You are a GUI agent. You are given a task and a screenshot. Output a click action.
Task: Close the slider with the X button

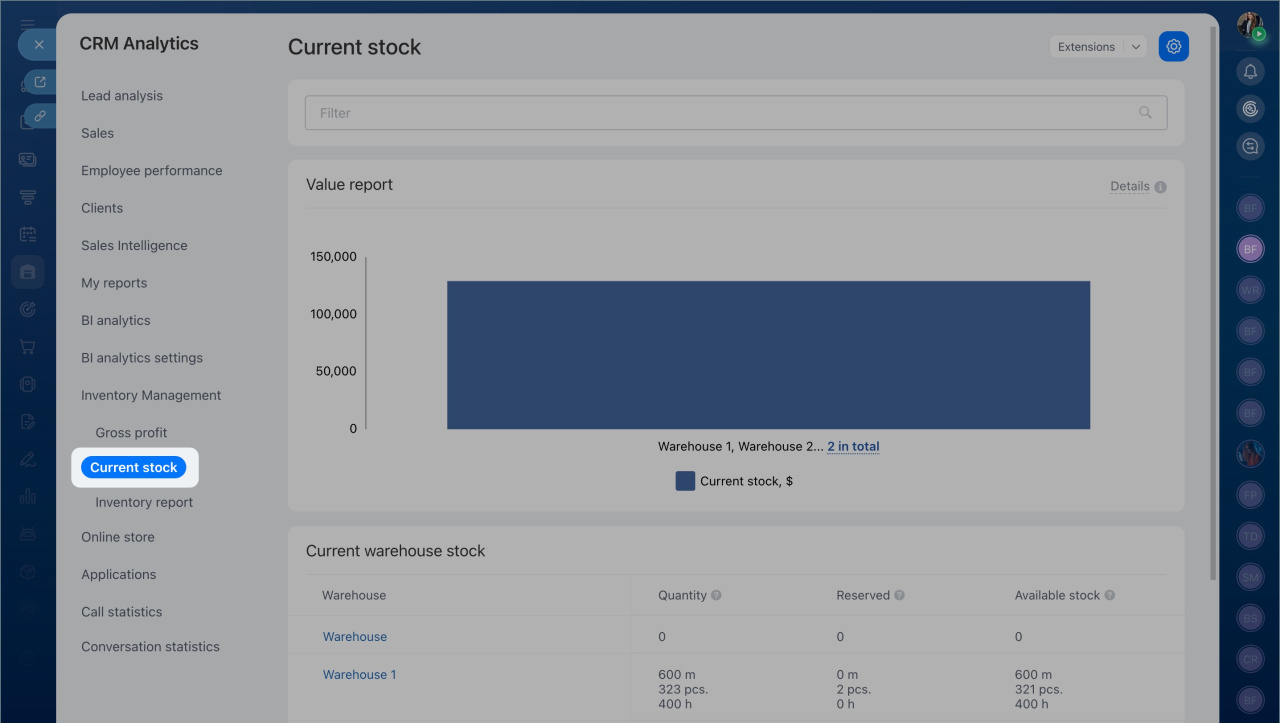[x=38, y=45]
